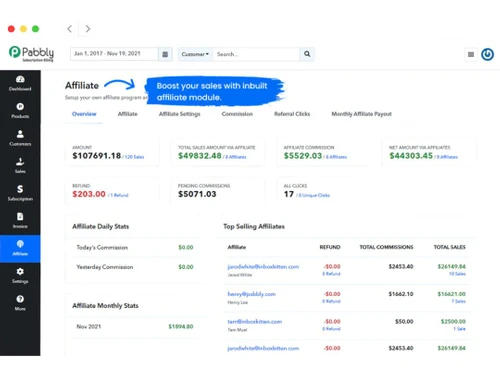
Task: Click the 120 Sales link
Action: point(134,157)
